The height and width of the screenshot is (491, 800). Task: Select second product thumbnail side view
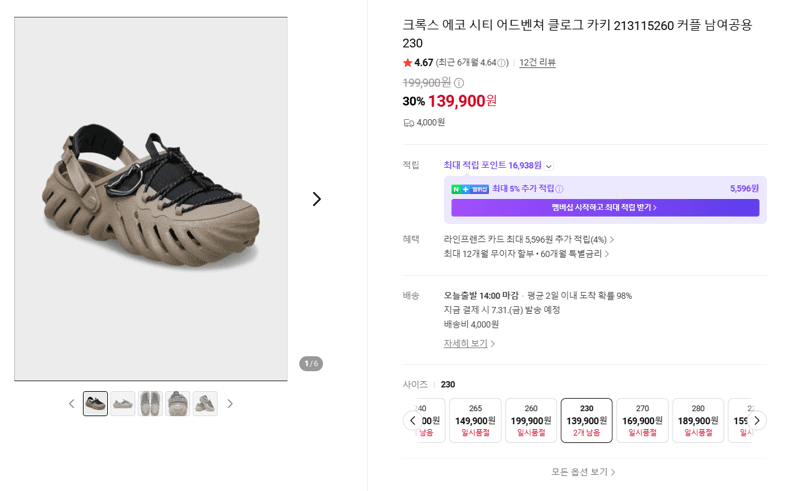[123, 404]
